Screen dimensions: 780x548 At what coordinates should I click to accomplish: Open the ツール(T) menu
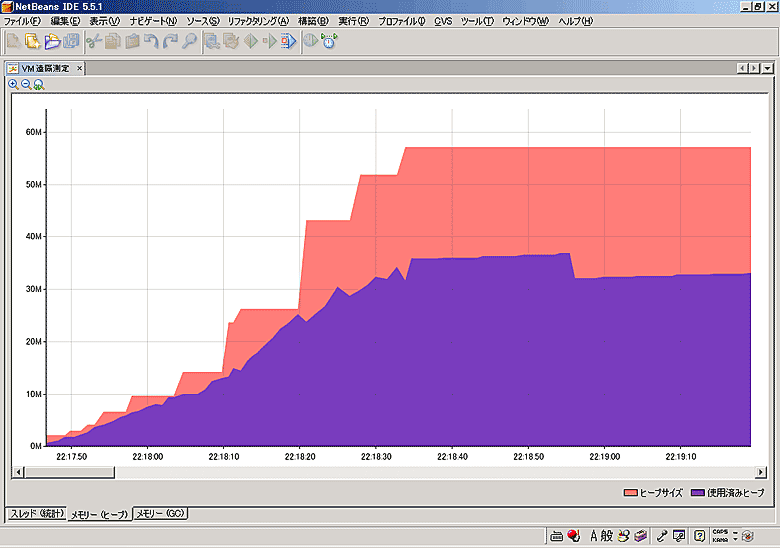click(x=477, y=21)
